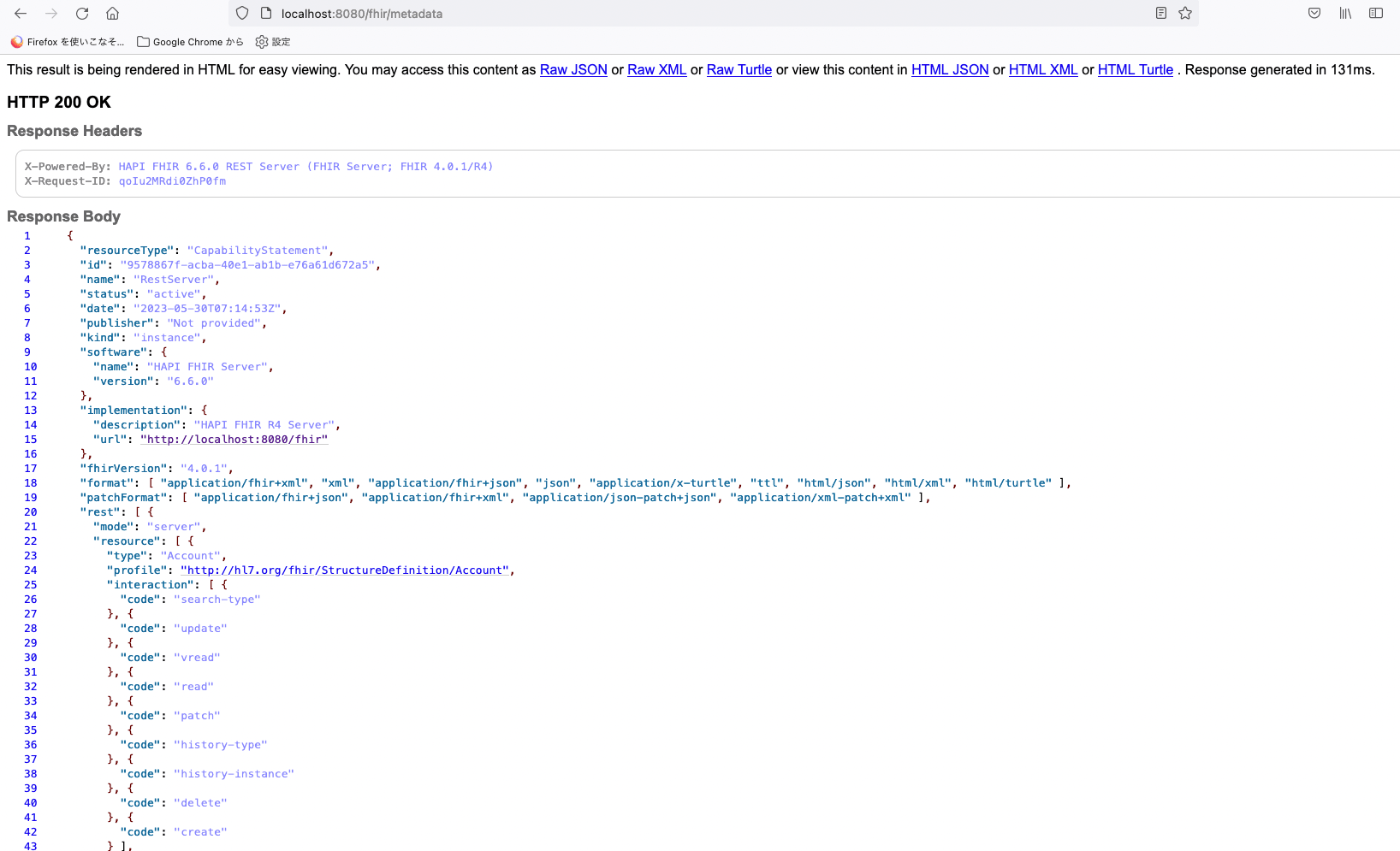1400x851 pixels.
Task: Click line number 20 in the gutter
Action: [x=31, y=512]
